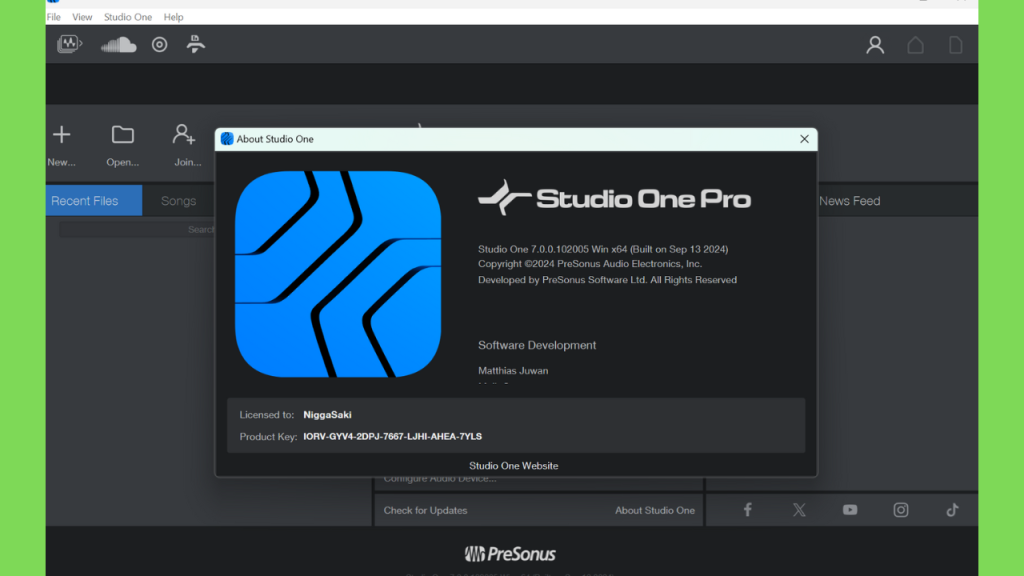Open the SoundCloud icon
Image resolution: width=1024 pixels, height=576 pixels.
pyautogui.click(x=118, y=44)
